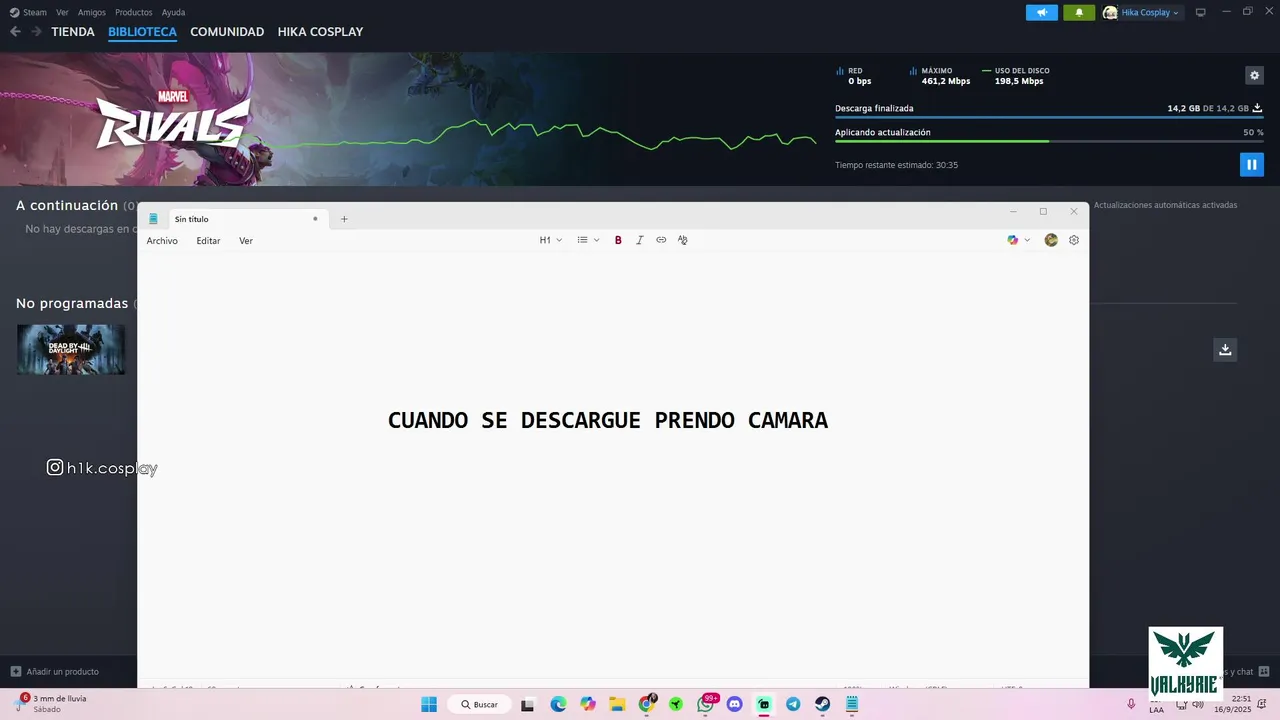Screen dimensions: 1280x720
Task: Click the Steam friends and chat icon
Action: (1264, 672)
